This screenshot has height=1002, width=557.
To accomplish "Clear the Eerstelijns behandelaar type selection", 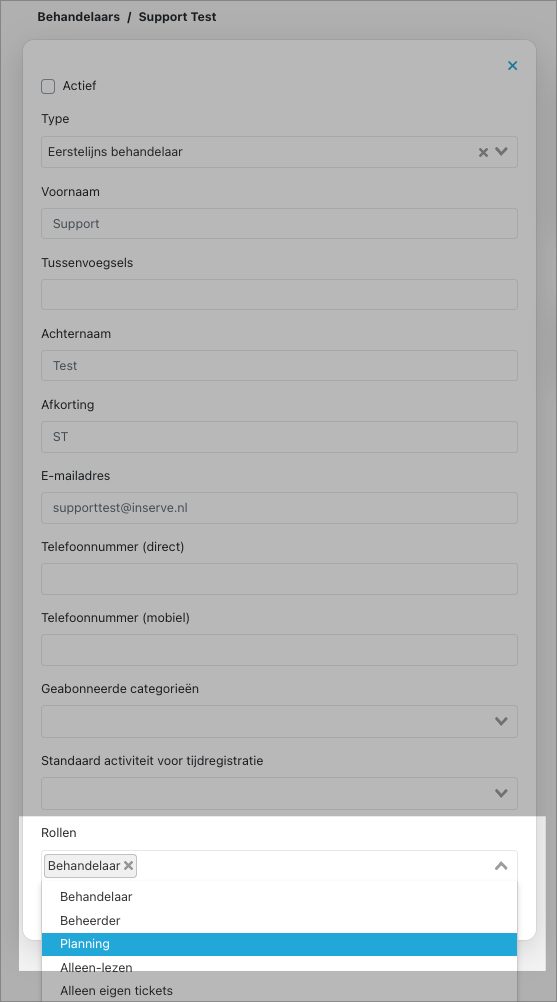I will tap(484, 152).
